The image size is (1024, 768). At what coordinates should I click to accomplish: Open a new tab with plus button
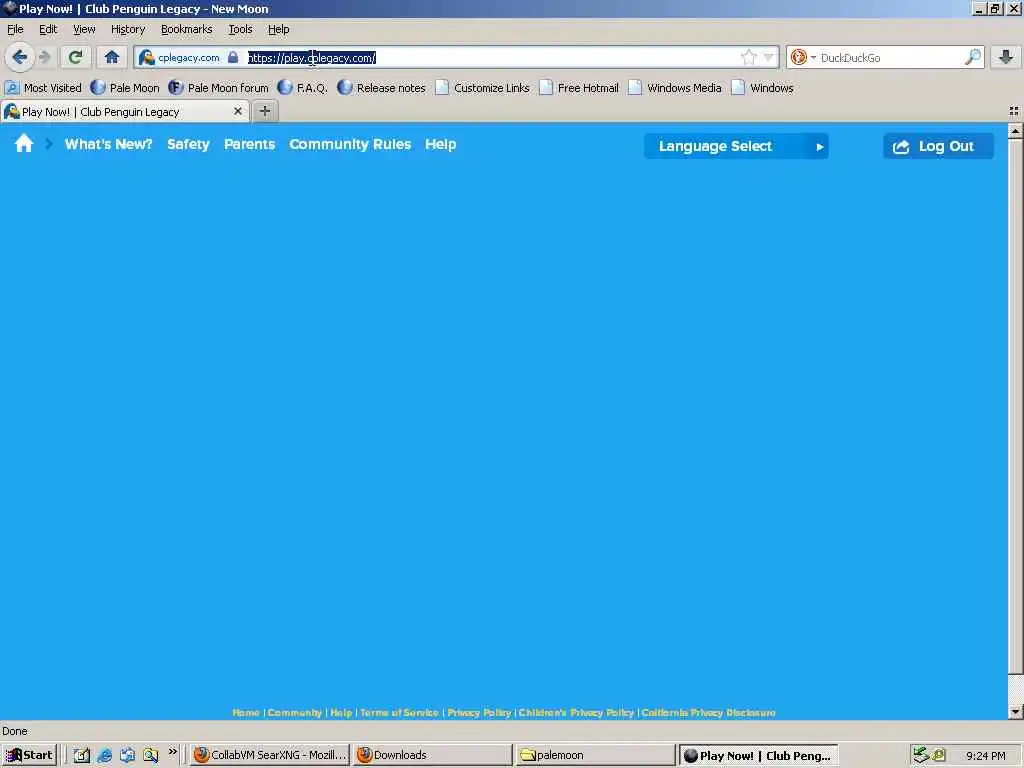264,112
